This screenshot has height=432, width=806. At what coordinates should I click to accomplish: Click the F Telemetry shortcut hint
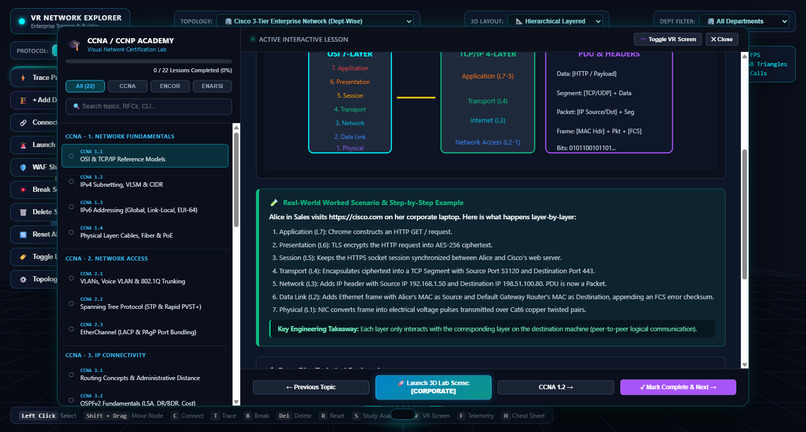[476, 416]
